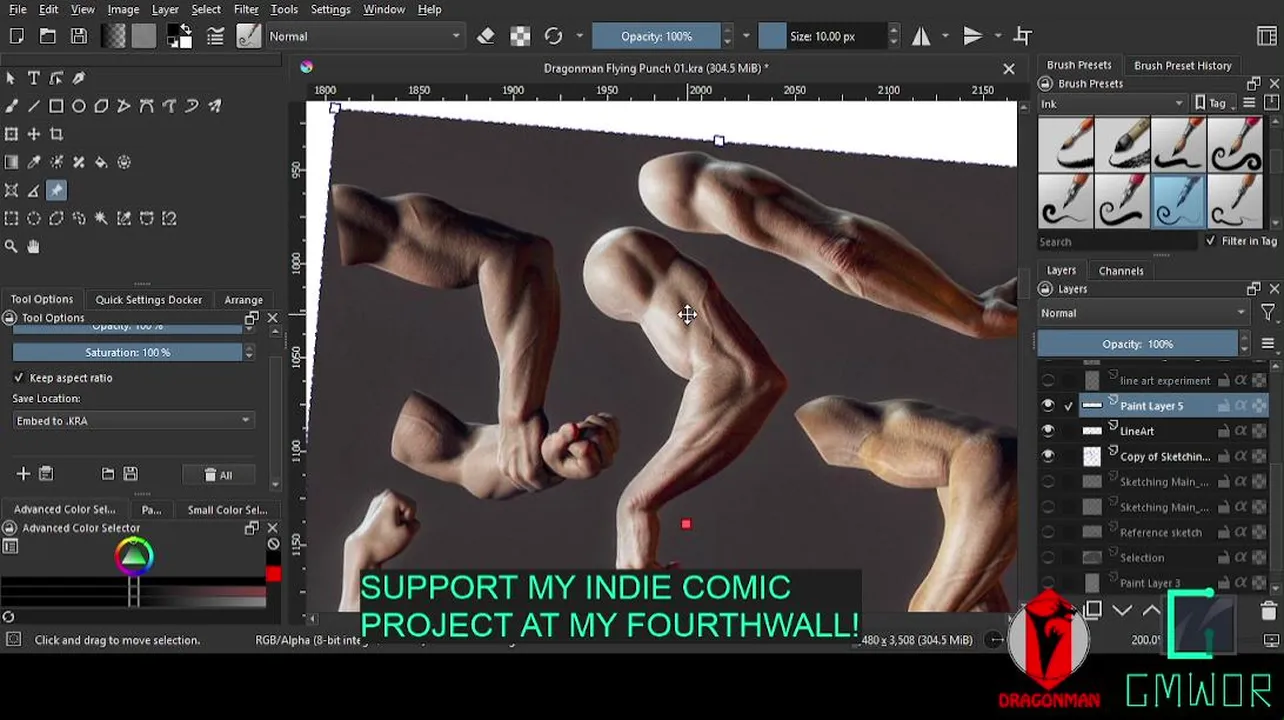Select the Polyline tool
1284x720 pixels.
click(124, 106)
